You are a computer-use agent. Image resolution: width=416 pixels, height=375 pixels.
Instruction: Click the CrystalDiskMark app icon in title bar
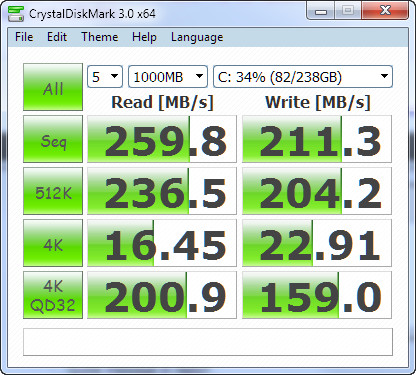click(15, 13)
